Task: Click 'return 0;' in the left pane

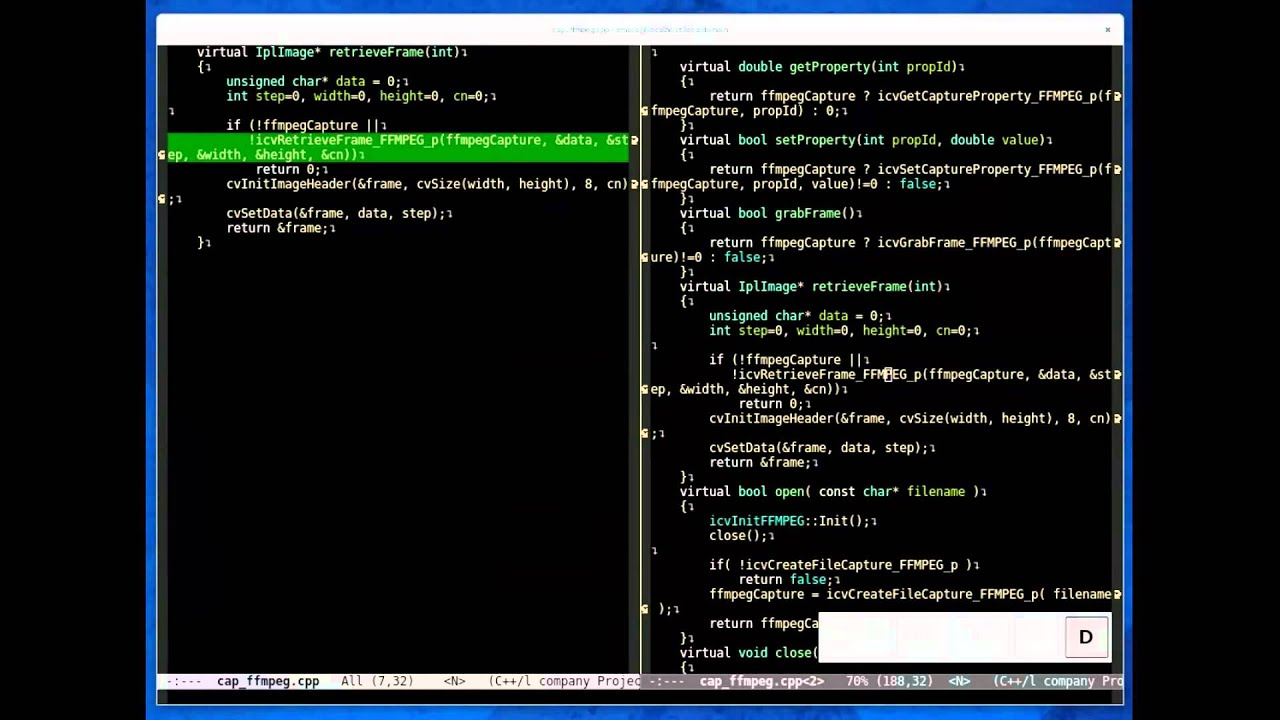Action: [x=288, y=169]
